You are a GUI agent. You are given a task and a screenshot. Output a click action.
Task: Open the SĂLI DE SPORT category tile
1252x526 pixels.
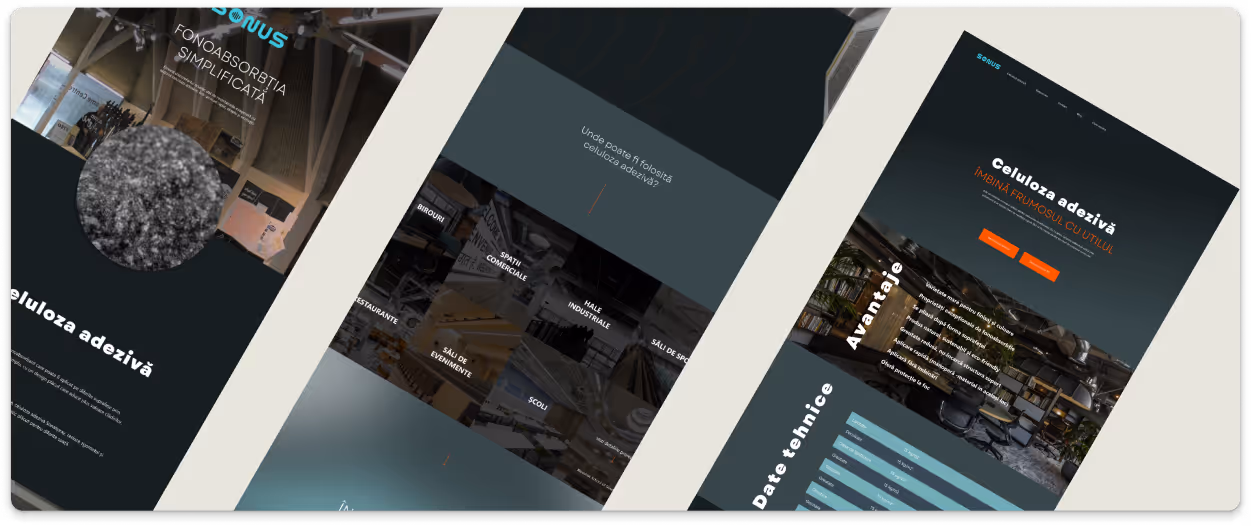670,349
